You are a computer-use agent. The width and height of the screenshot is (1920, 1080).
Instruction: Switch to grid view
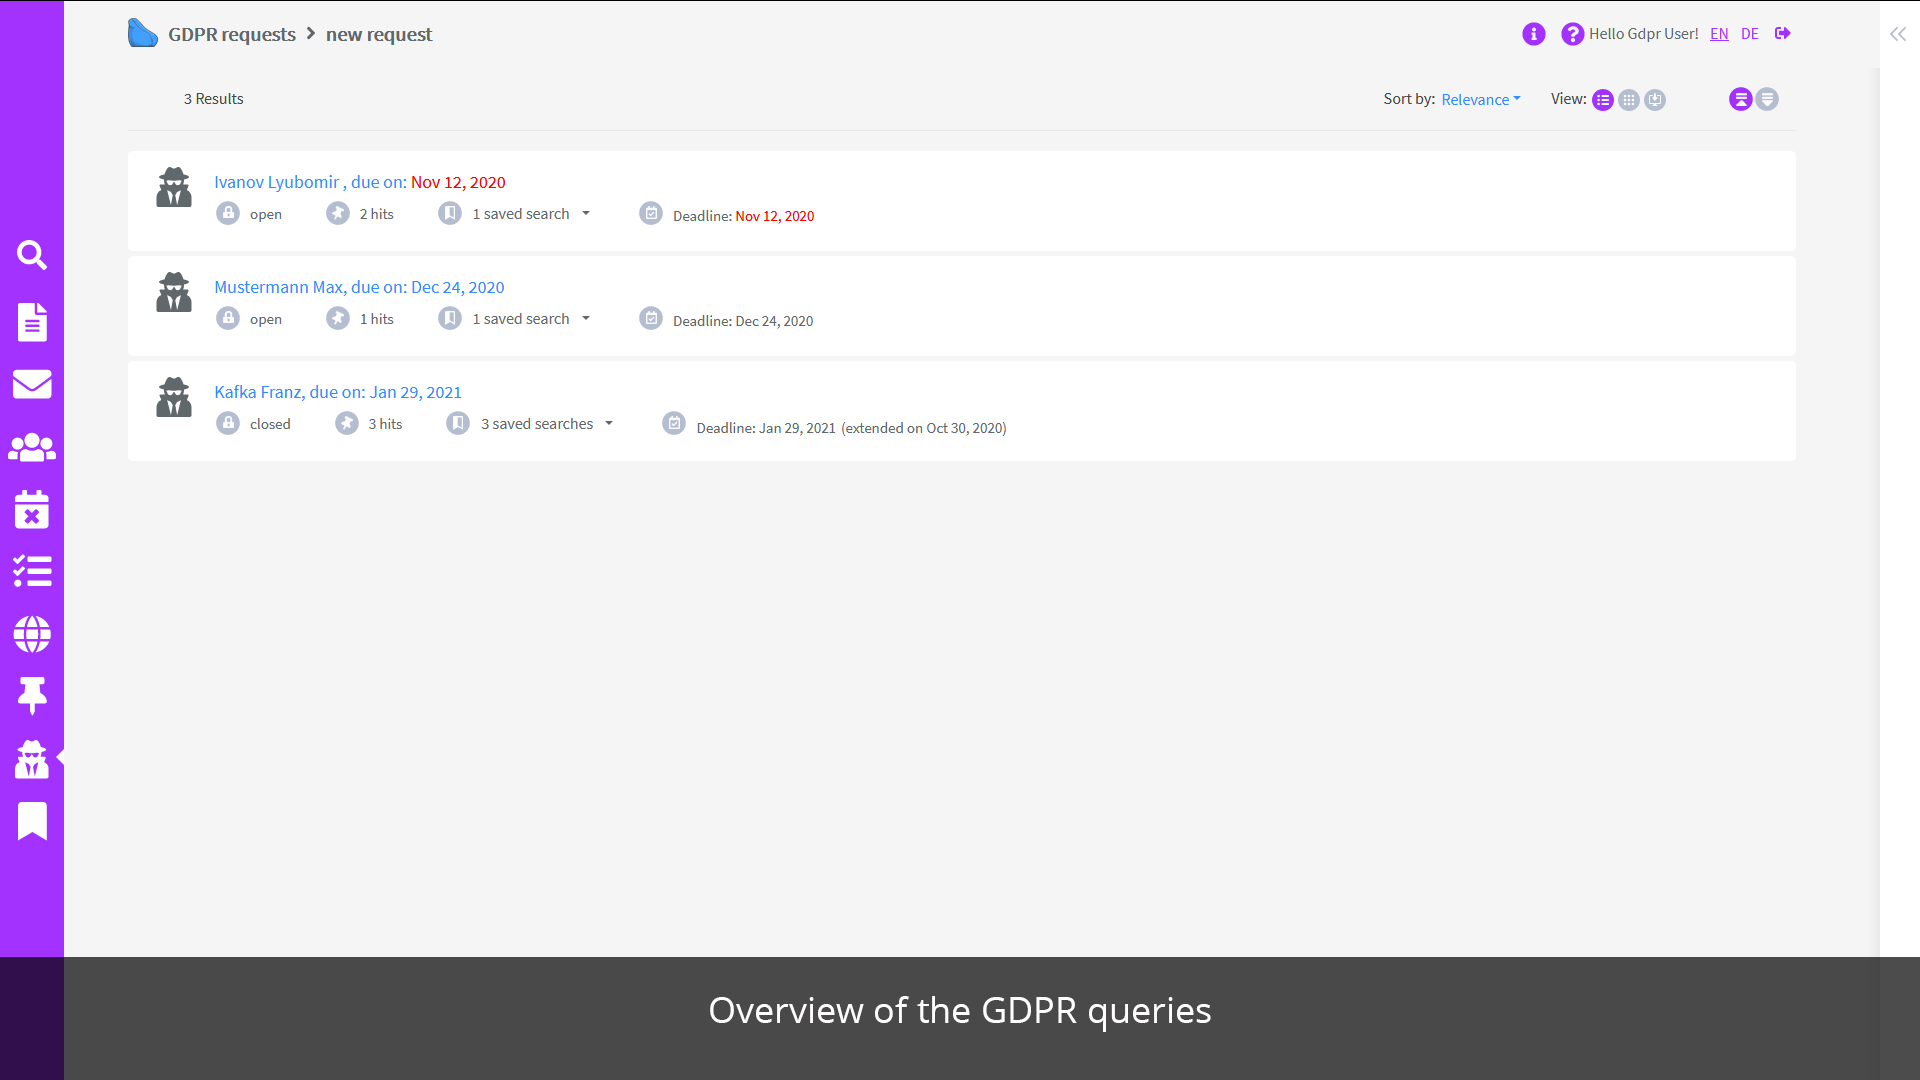point(1629,100)
